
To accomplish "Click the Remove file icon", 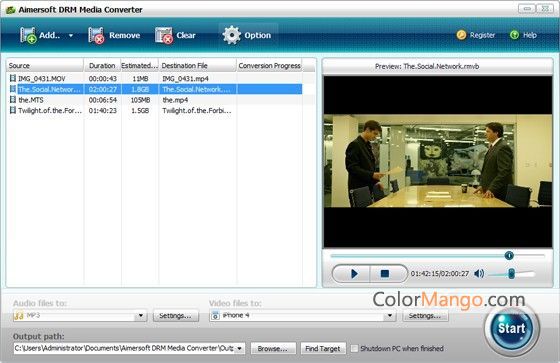I will (96, 35).
